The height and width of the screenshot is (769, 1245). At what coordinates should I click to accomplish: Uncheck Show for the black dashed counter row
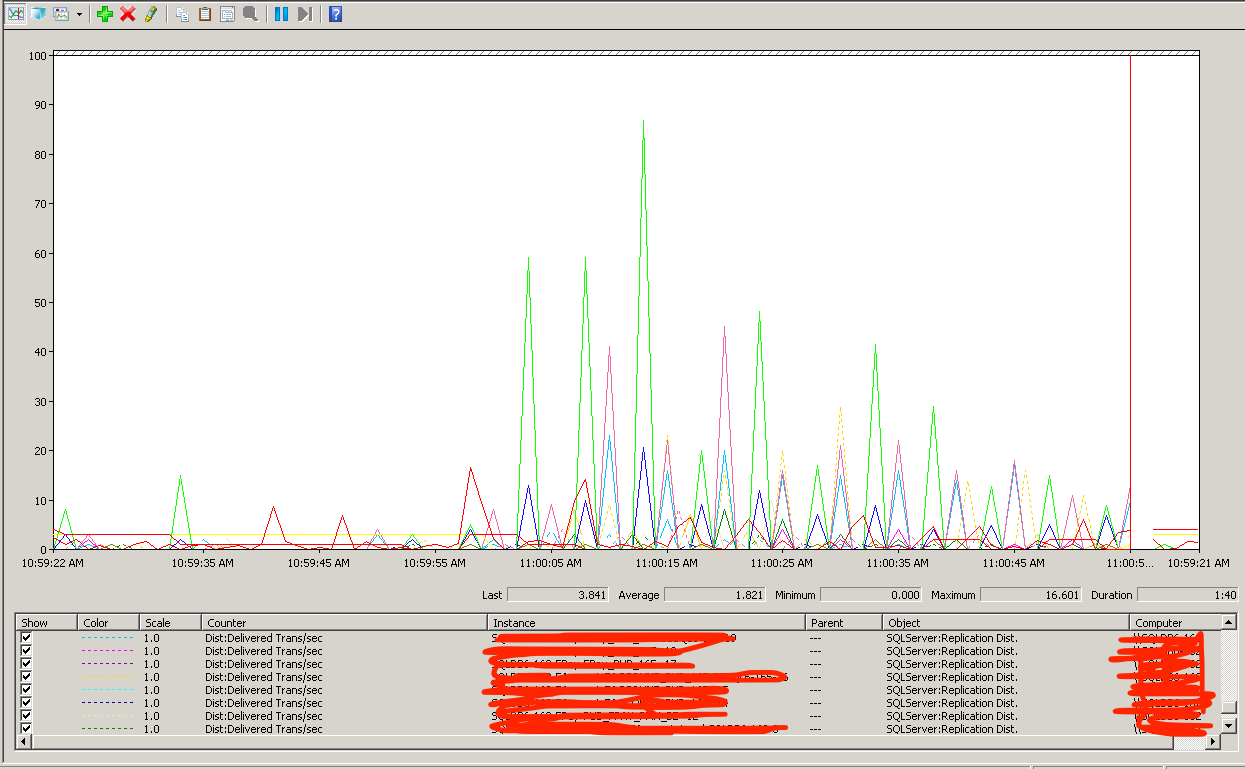pos(26,663)
